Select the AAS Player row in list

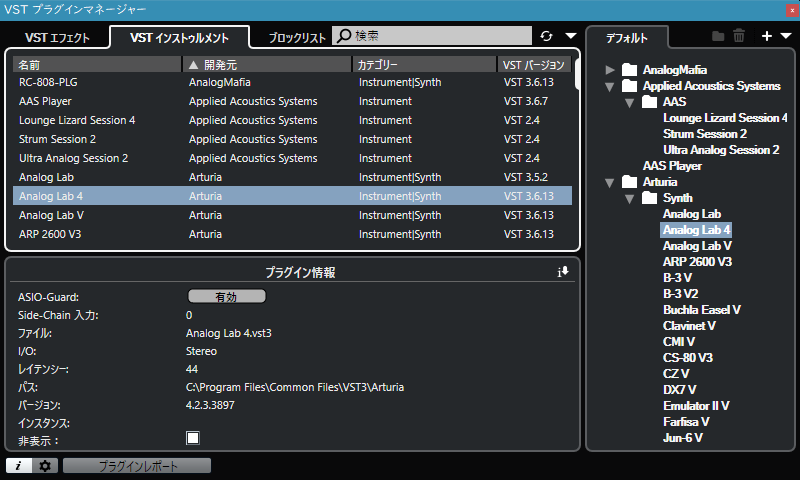pos(292,101)
